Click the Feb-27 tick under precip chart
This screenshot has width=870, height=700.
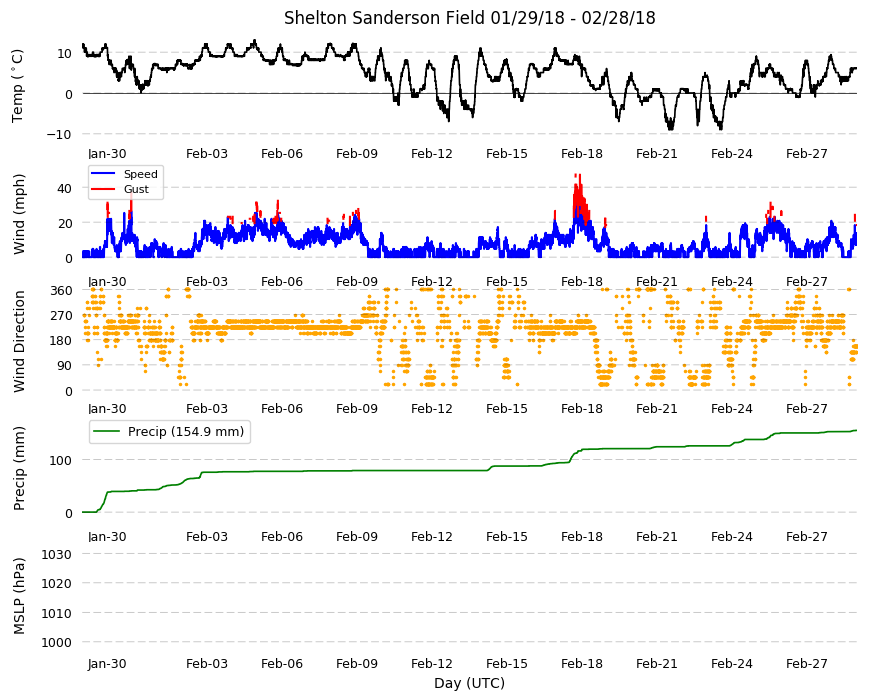pyautogui.click(x=806, y=536)
